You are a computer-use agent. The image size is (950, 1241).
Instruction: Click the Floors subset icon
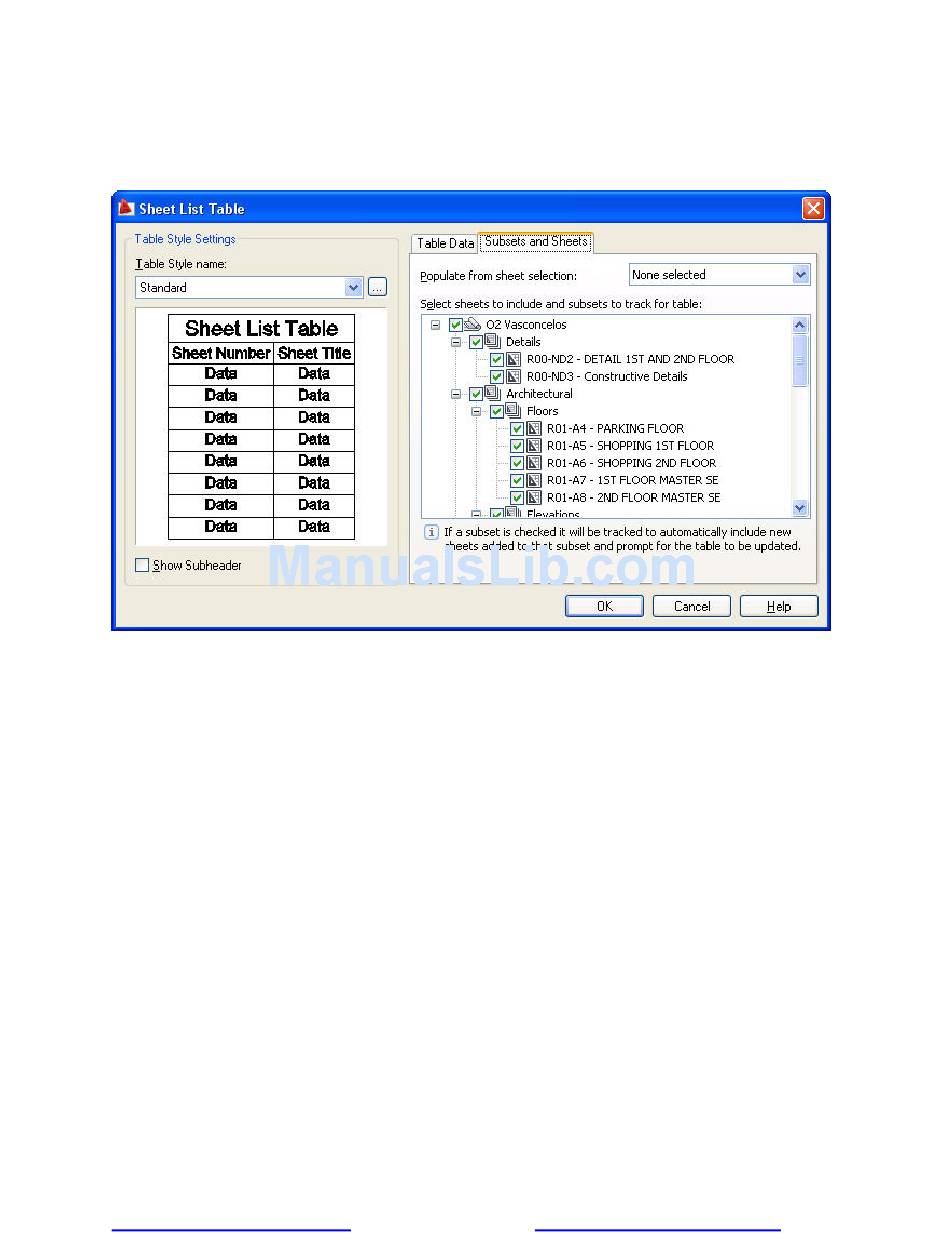(514, 411)
